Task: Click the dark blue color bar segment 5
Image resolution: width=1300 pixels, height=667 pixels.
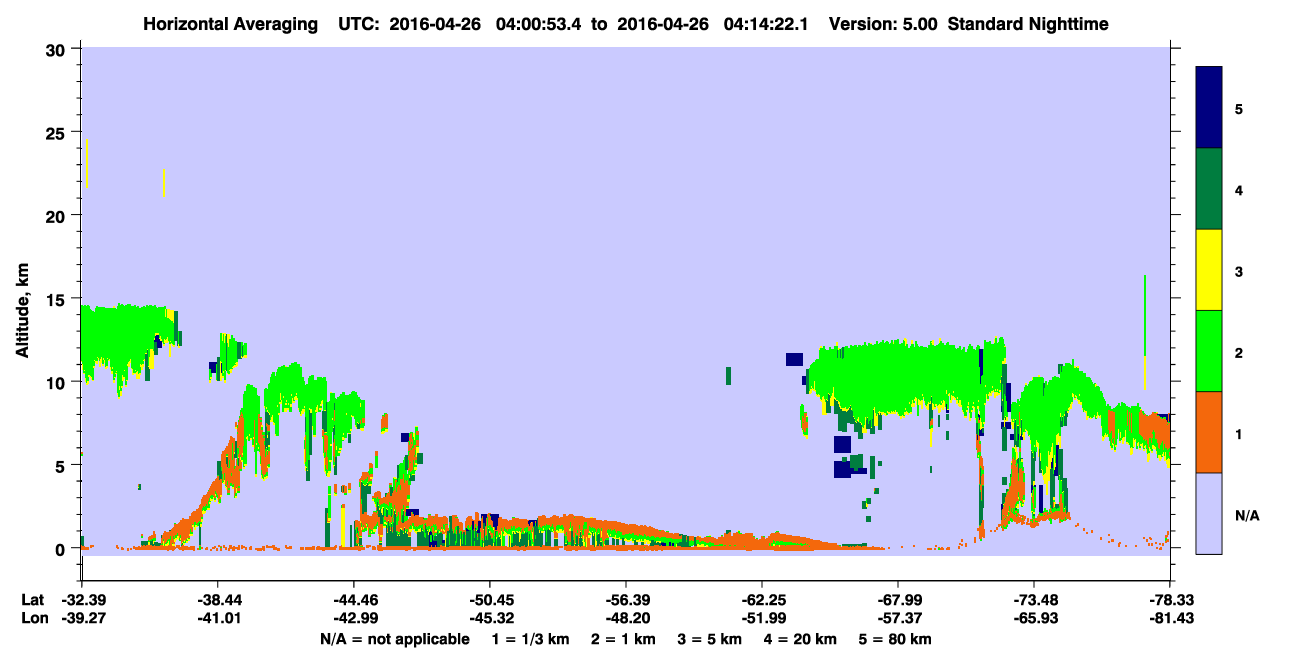Action: point(1209,107)
